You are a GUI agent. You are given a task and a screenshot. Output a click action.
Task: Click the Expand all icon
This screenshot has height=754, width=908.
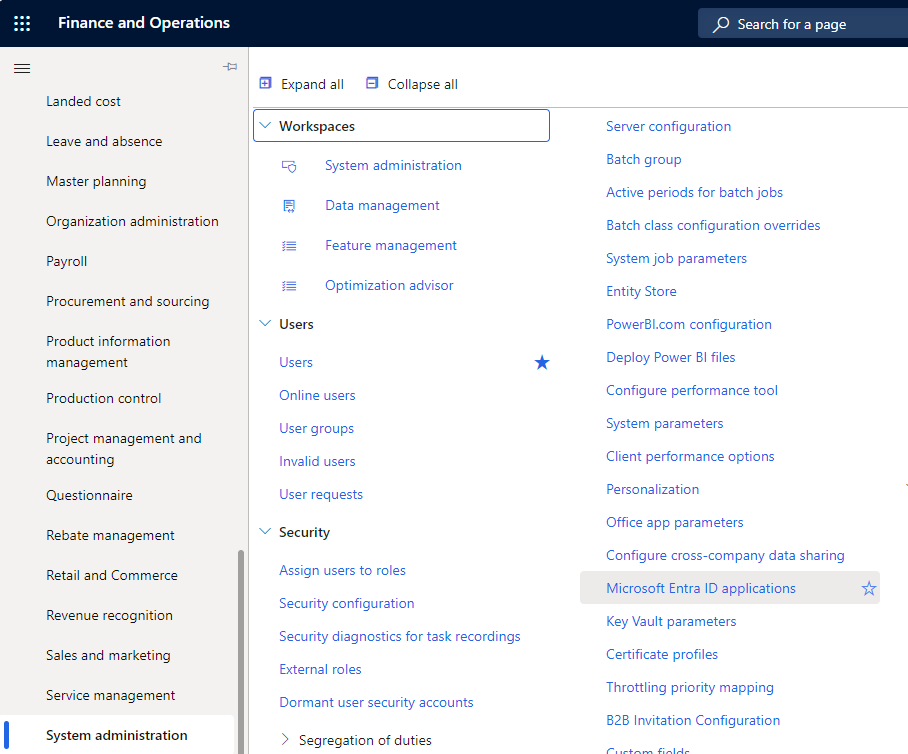(x=266, y=84)
